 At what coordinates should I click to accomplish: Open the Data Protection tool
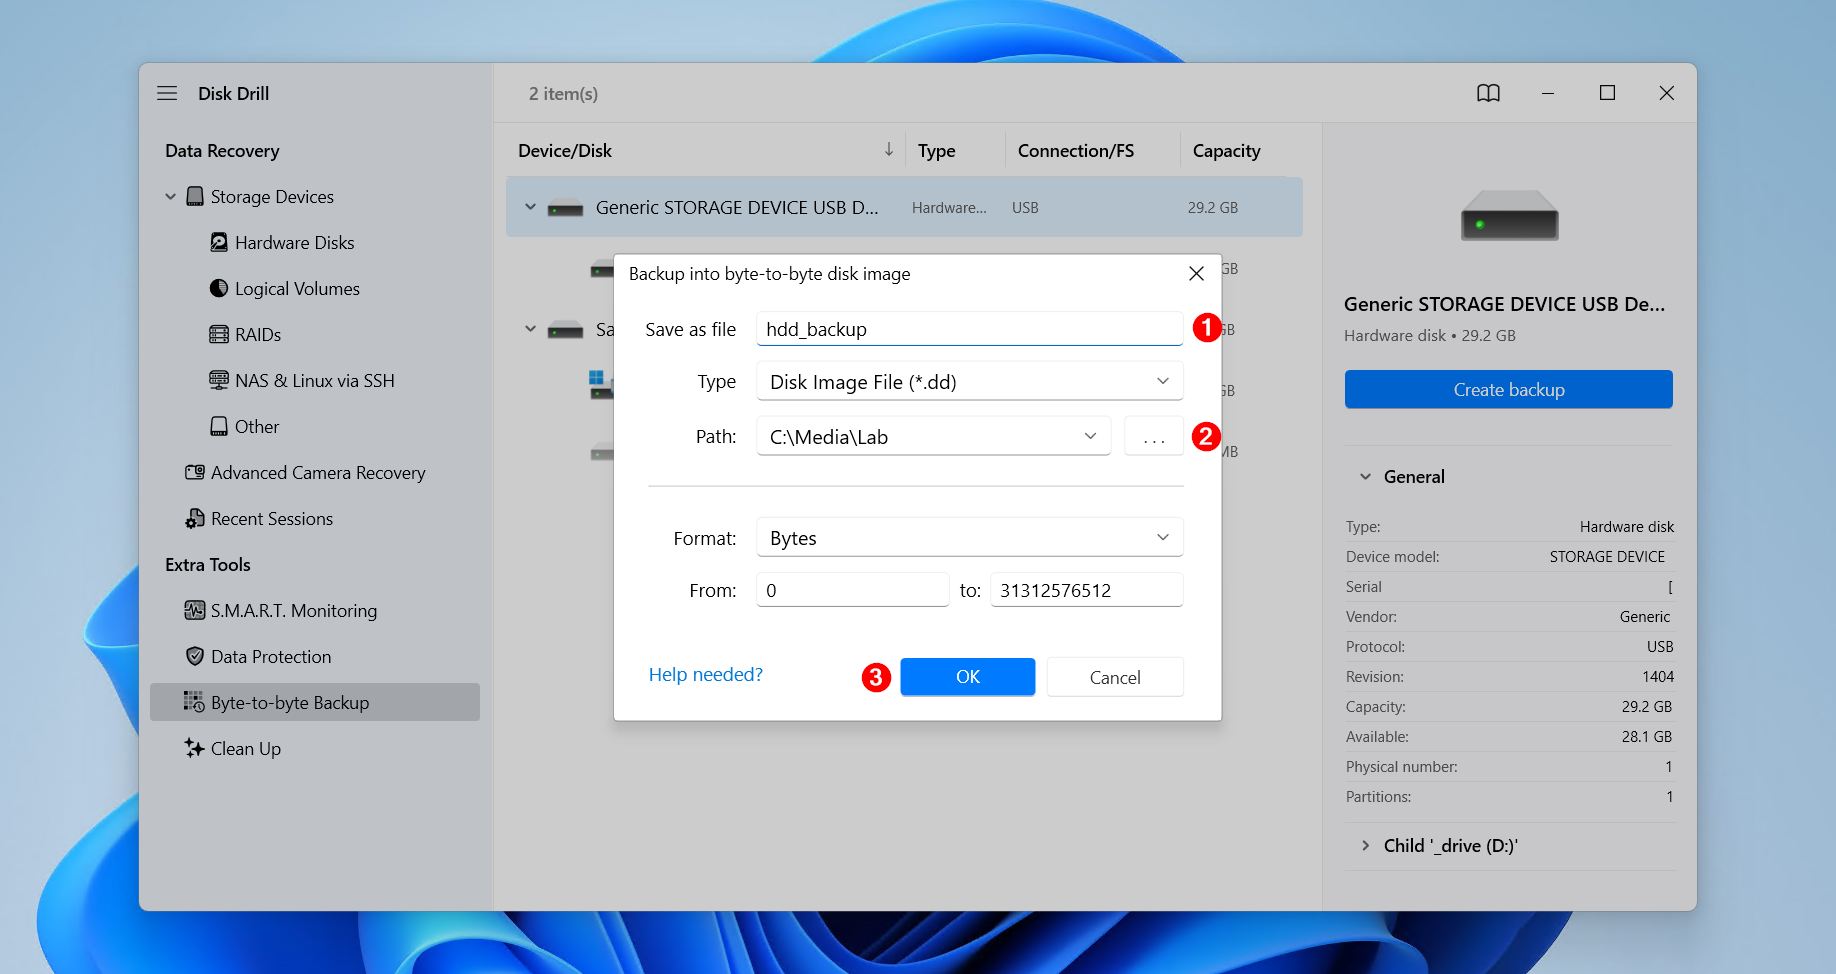[x=195, y=656]
